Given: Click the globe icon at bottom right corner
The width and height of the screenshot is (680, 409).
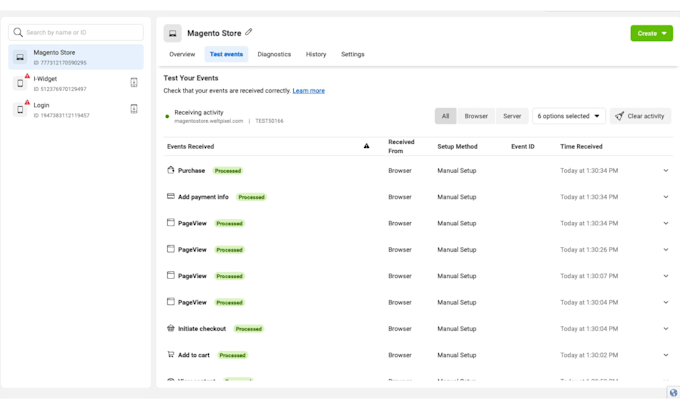Looking at the screenshot, I should tap(673, 393).
